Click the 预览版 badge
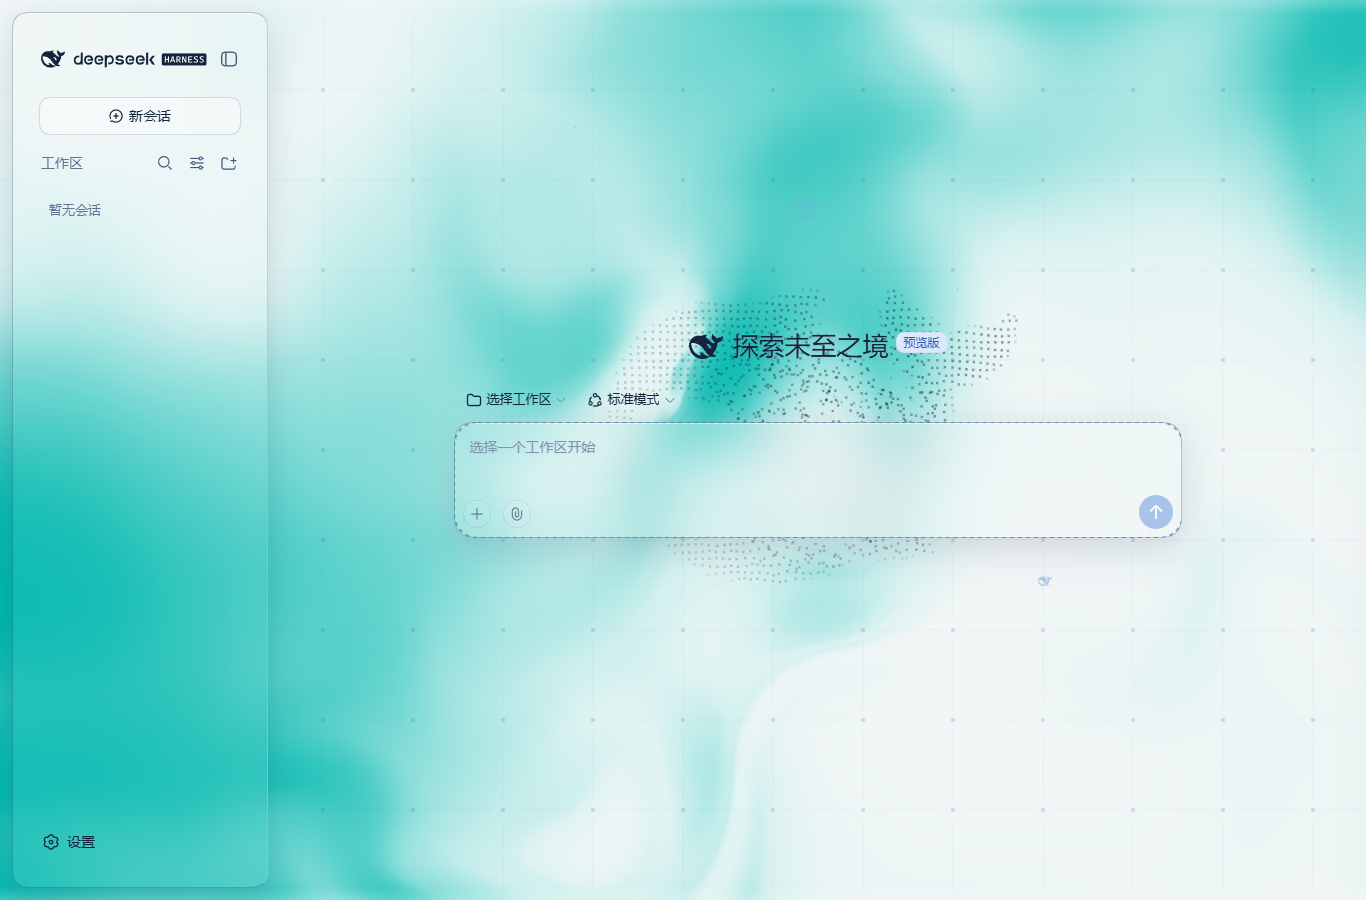The width and height of the screenshot is (1366, 900). 921,342
